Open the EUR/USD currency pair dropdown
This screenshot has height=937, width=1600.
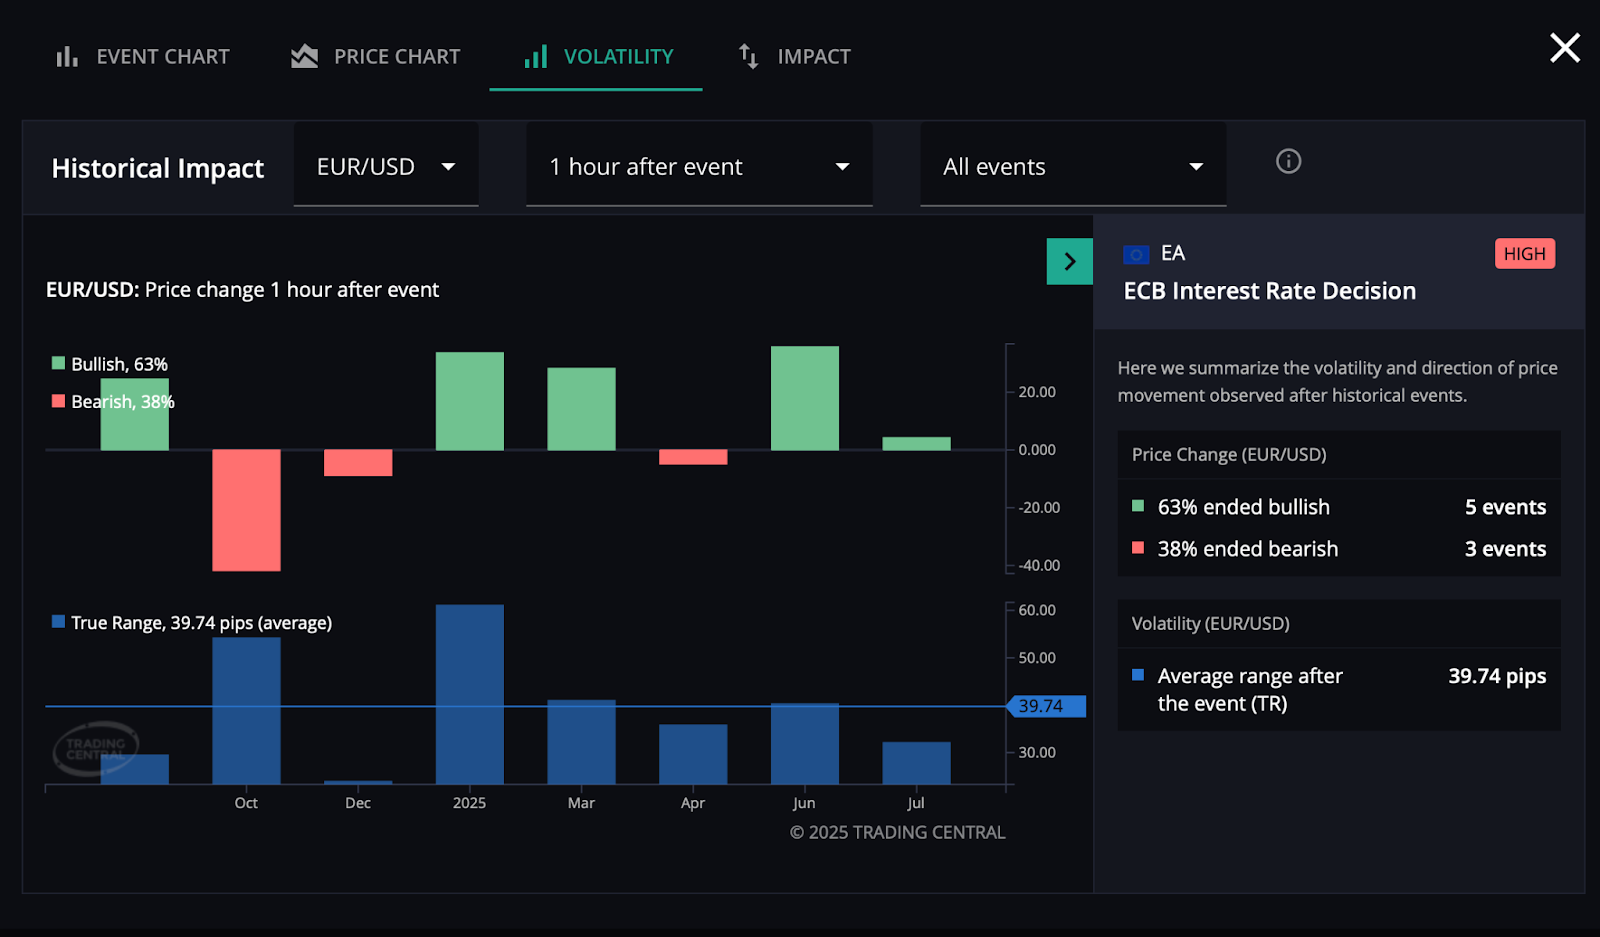coord(386,167)
